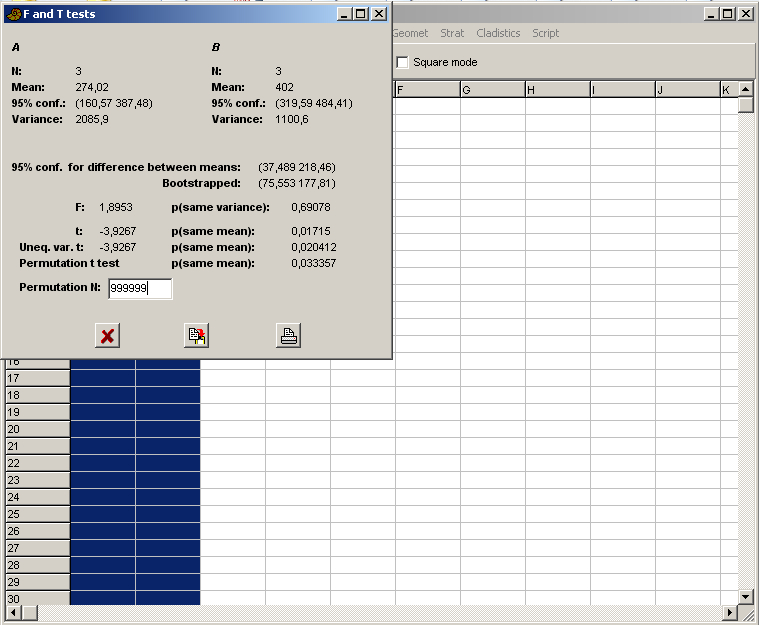Click into the Permutation N input field
This screenshot has height=625, width=759.
[x=140, y=289]
